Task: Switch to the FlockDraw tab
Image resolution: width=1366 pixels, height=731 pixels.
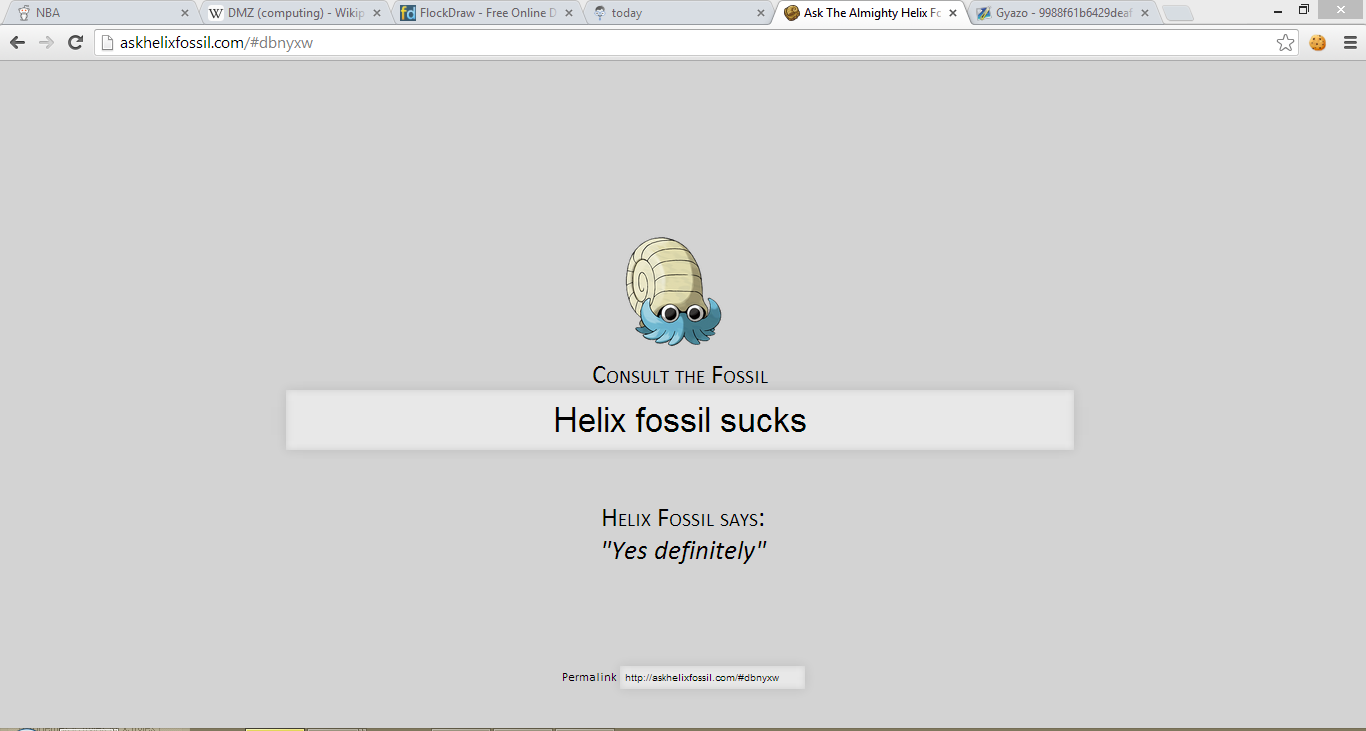Action: point(486,13)
